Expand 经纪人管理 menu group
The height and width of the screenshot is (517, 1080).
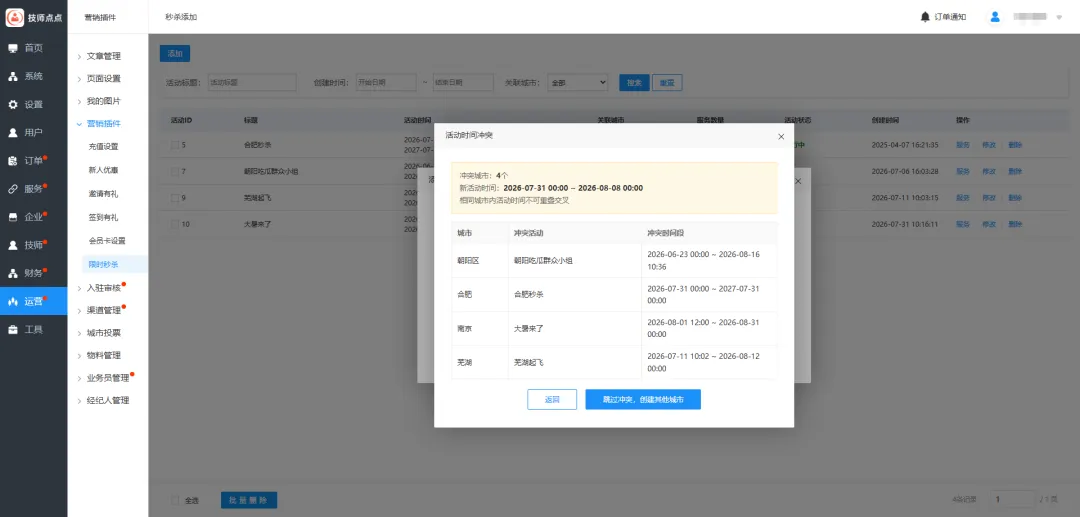pos(107,400)
